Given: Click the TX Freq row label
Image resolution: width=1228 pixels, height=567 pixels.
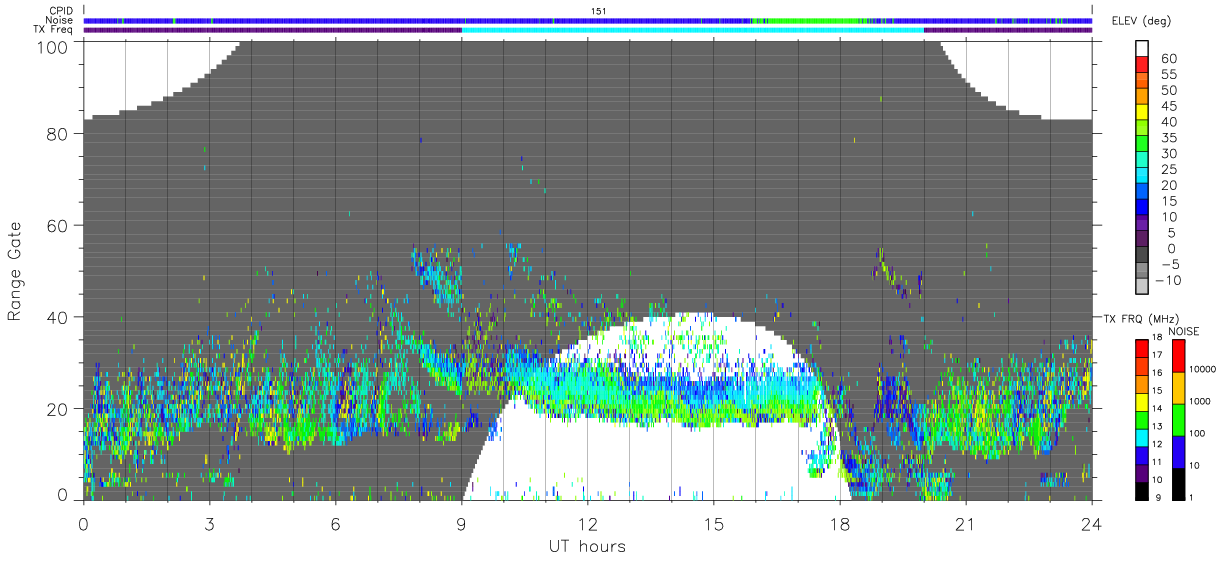Looking at the screenshot, I should tap(53, 29).
